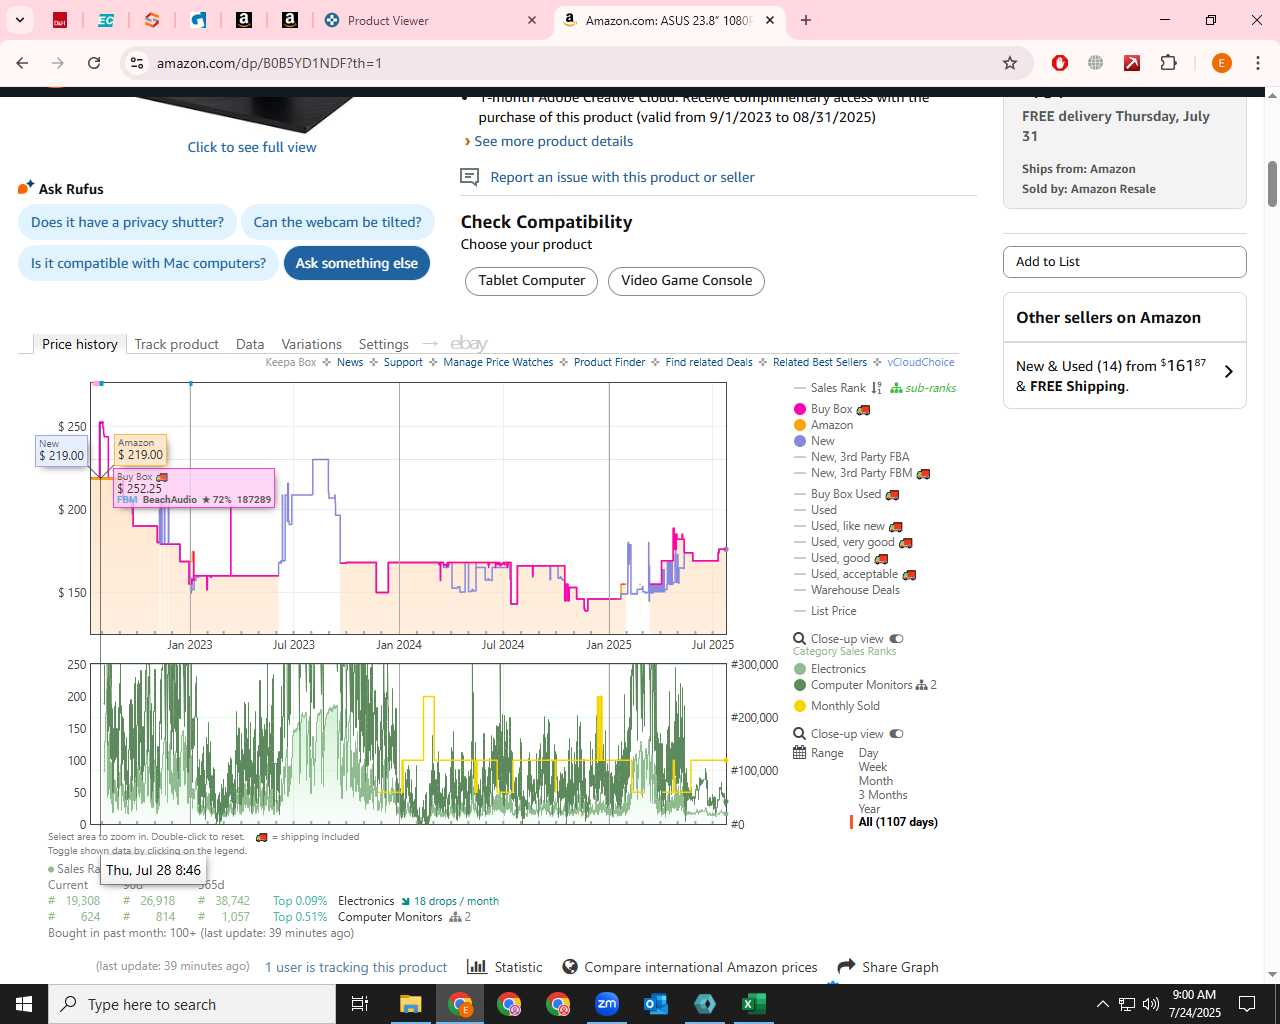The width and height of the screenshot is (1280, 1024).
Task: Click the red Opera-style extension icon
Action: [1060, 63]
